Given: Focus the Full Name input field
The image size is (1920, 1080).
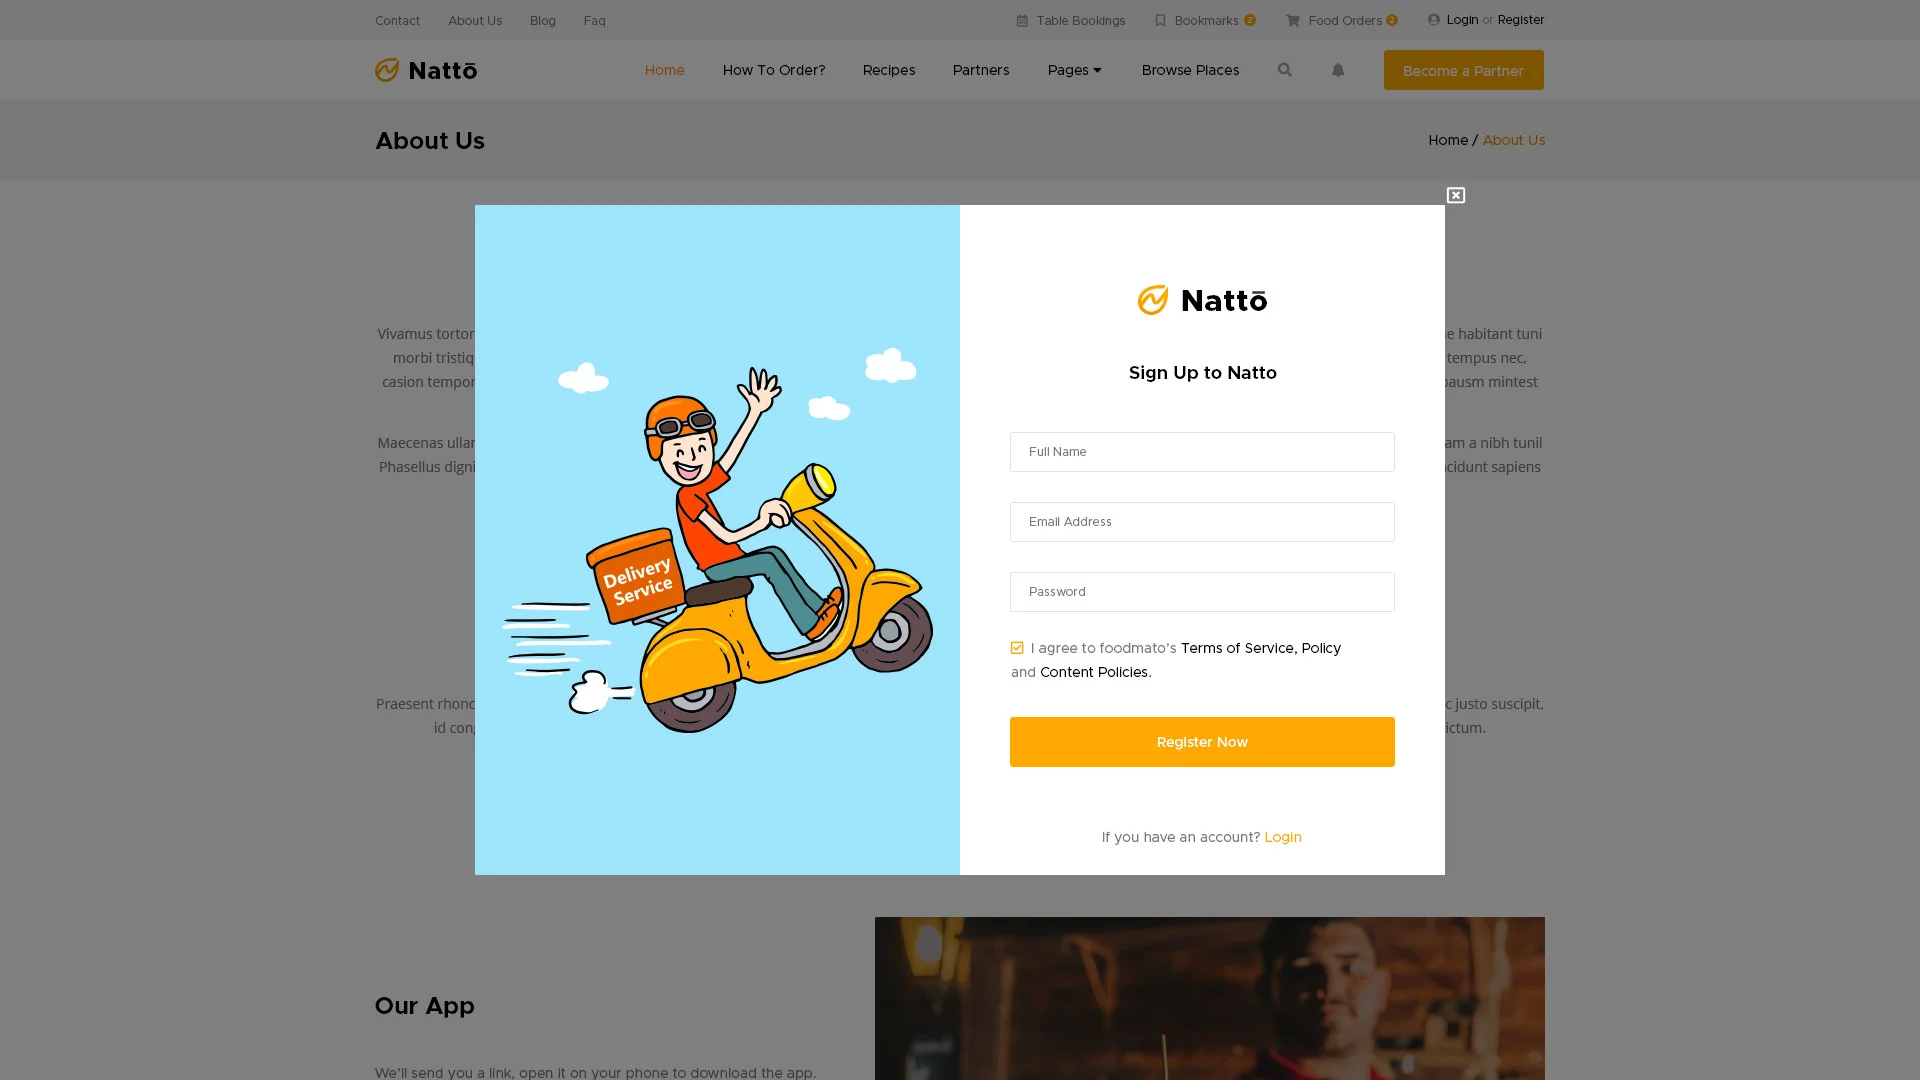Looking at the screenshot, I should [1202, 452].
